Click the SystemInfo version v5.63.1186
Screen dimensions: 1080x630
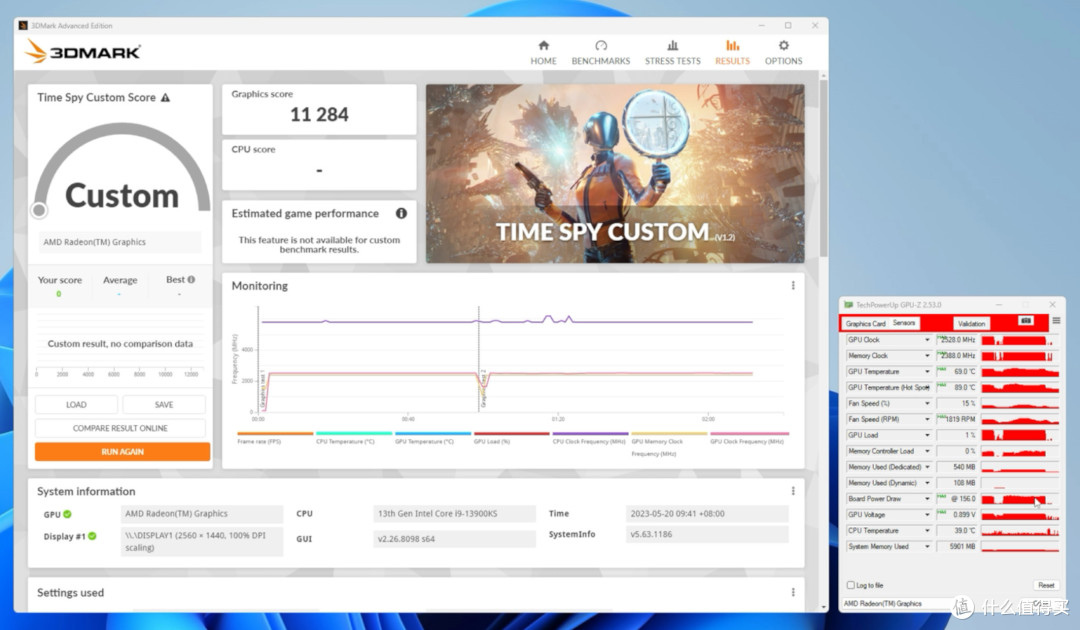pos(707,534)
